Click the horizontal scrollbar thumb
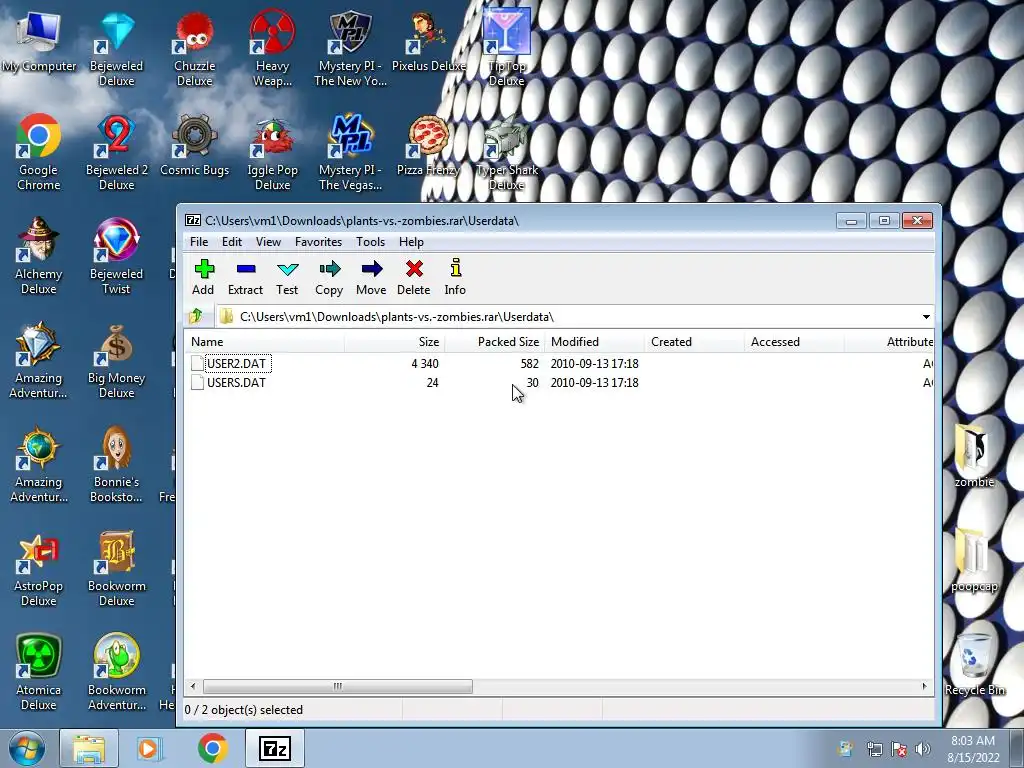 tap(338, 686)
